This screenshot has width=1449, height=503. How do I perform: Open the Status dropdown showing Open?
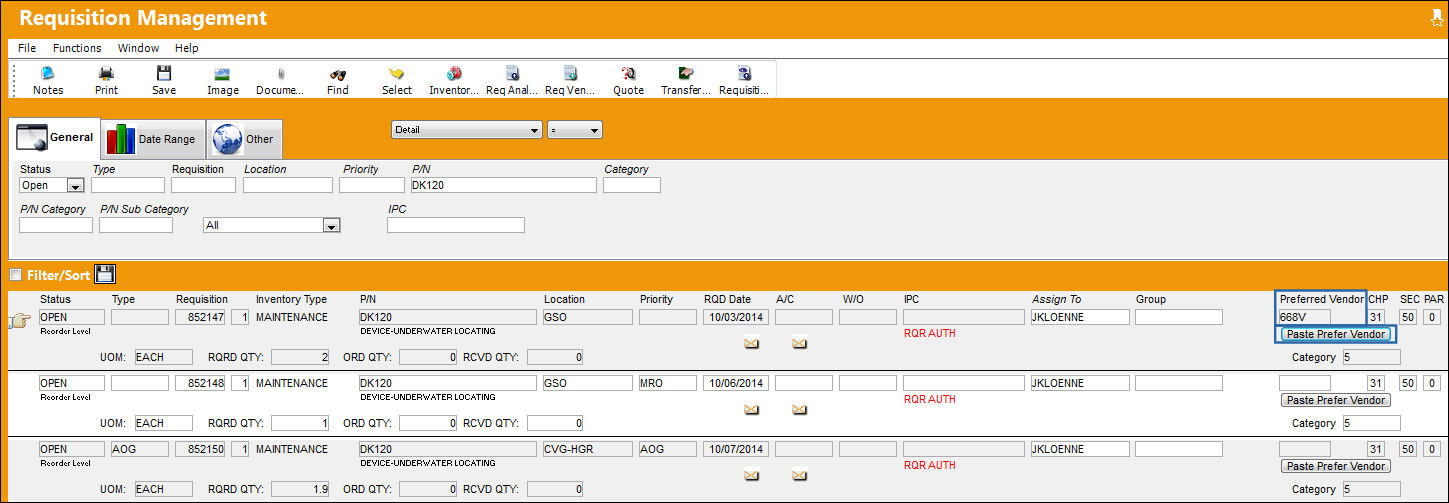[74, 186]
